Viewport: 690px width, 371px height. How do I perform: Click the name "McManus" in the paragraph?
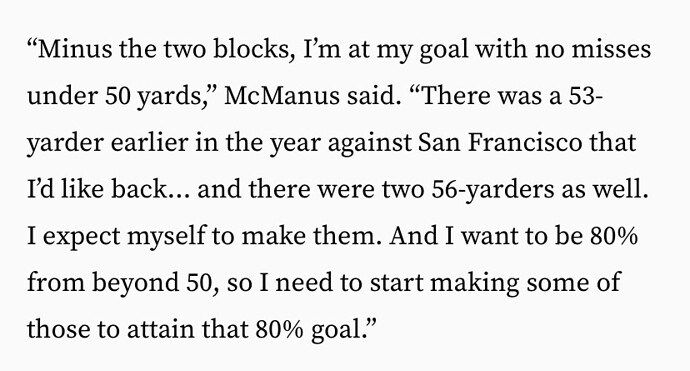(282, 96)
